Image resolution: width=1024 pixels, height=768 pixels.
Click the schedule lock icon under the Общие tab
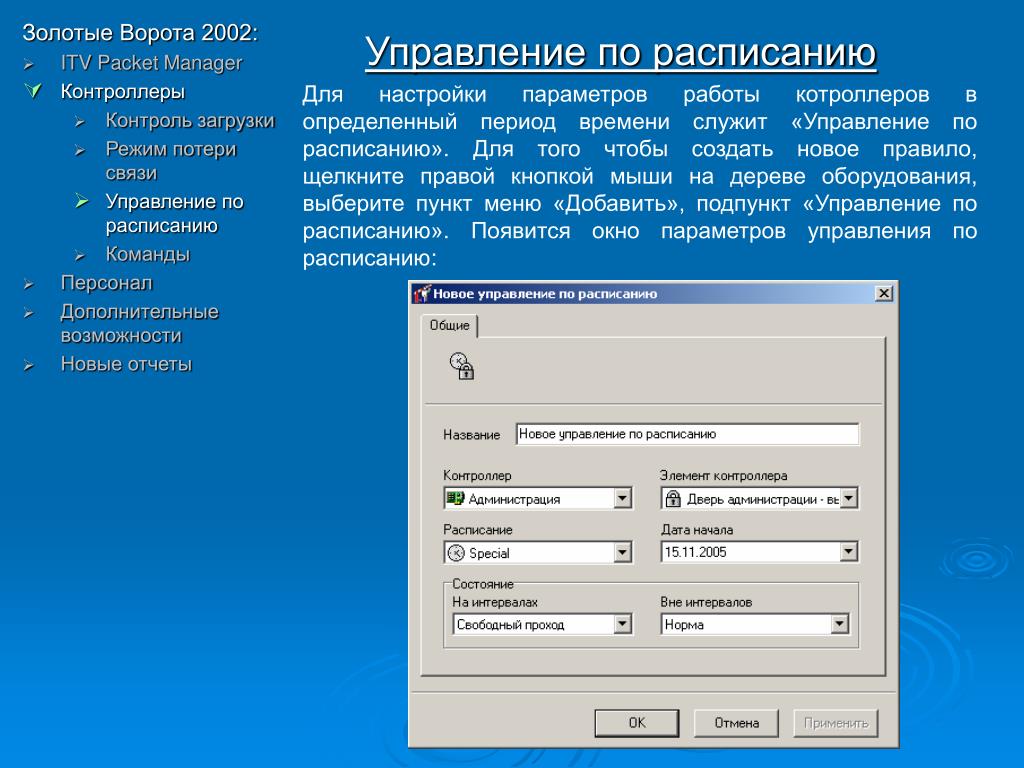coord(462,366)
